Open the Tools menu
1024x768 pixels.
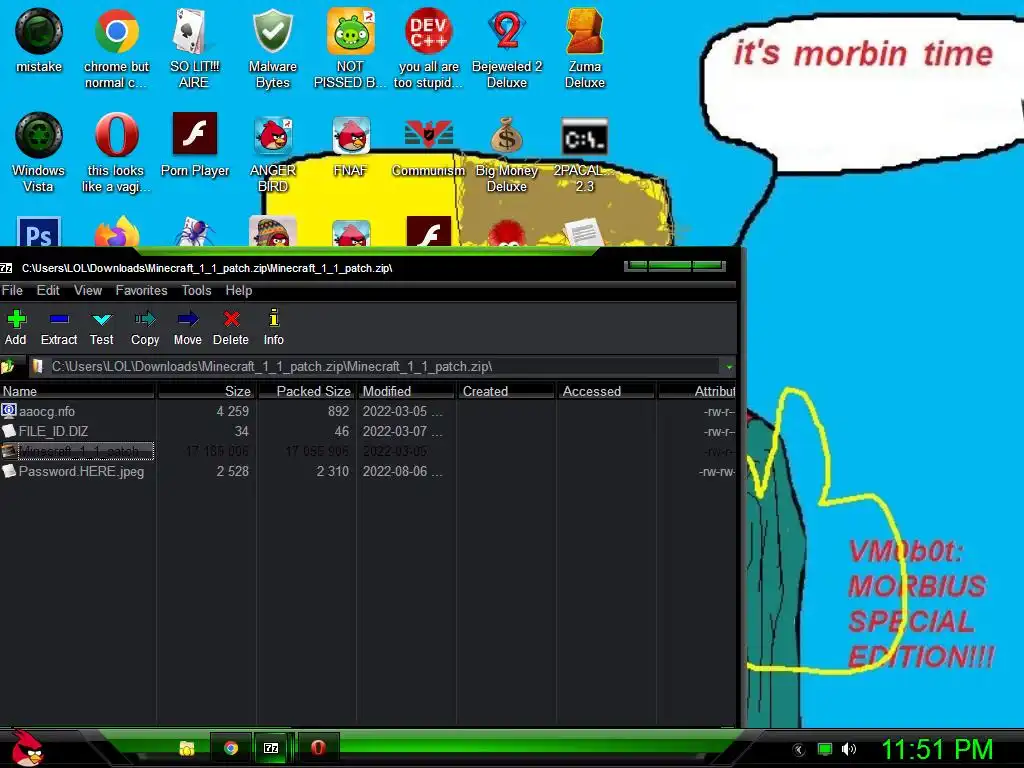pos(196,291)
